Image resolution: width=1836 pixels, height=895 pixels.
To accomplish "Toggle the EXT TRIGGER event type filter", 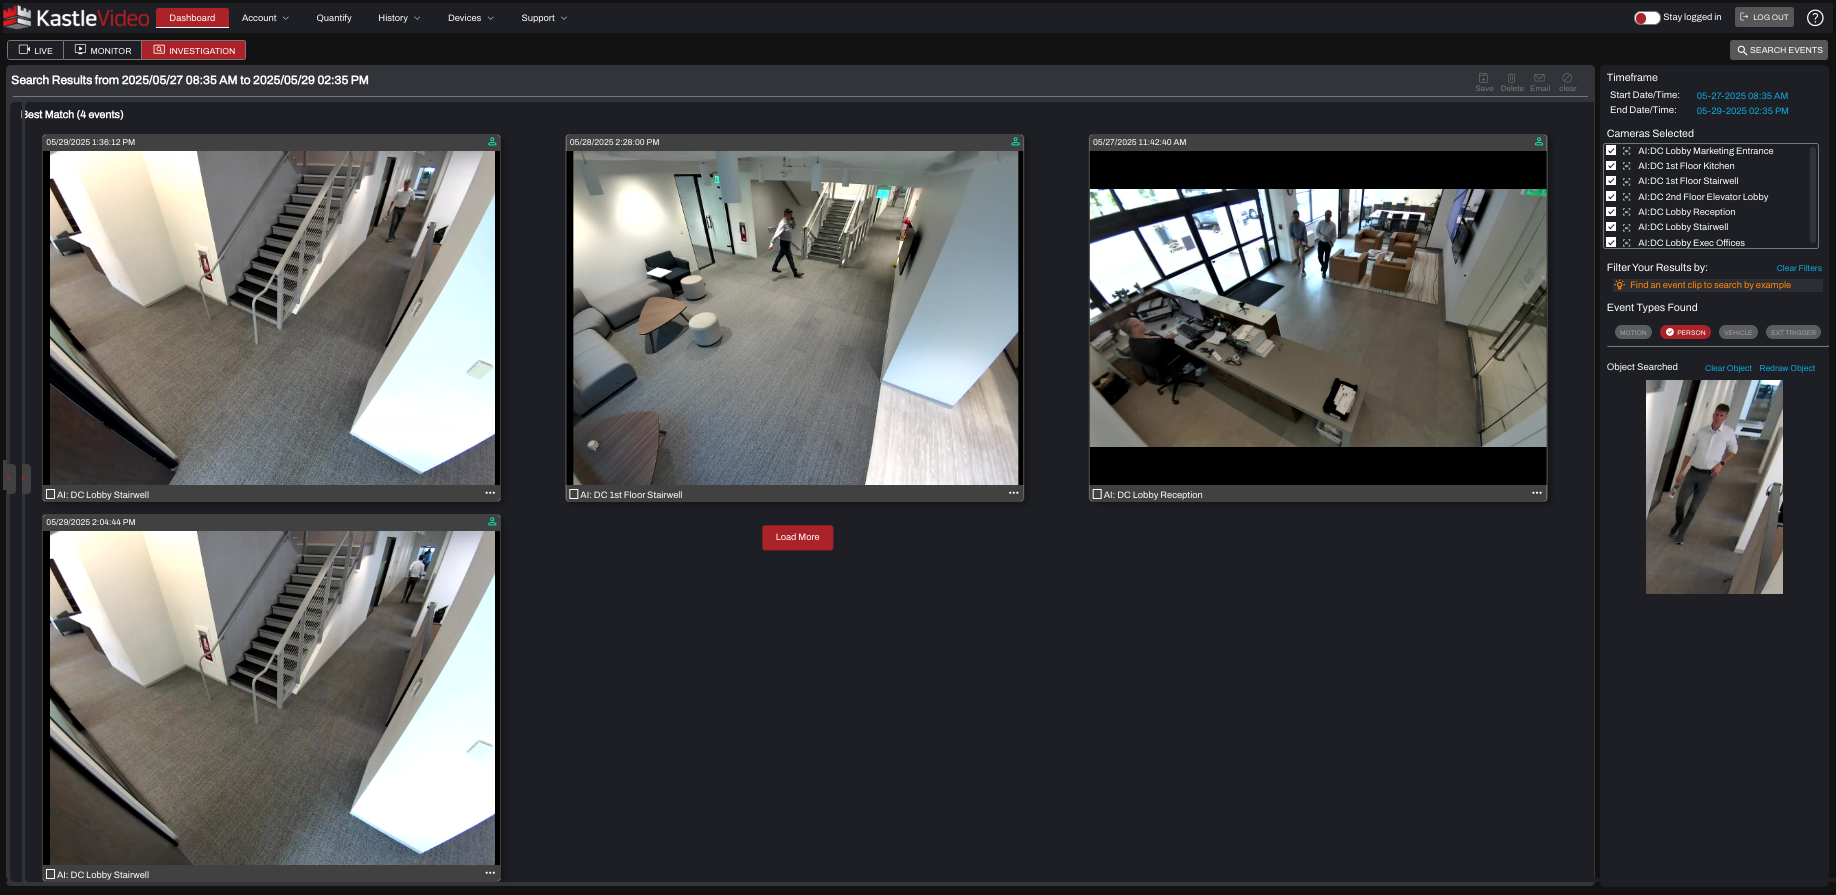I will click(x=1793, y=332).
